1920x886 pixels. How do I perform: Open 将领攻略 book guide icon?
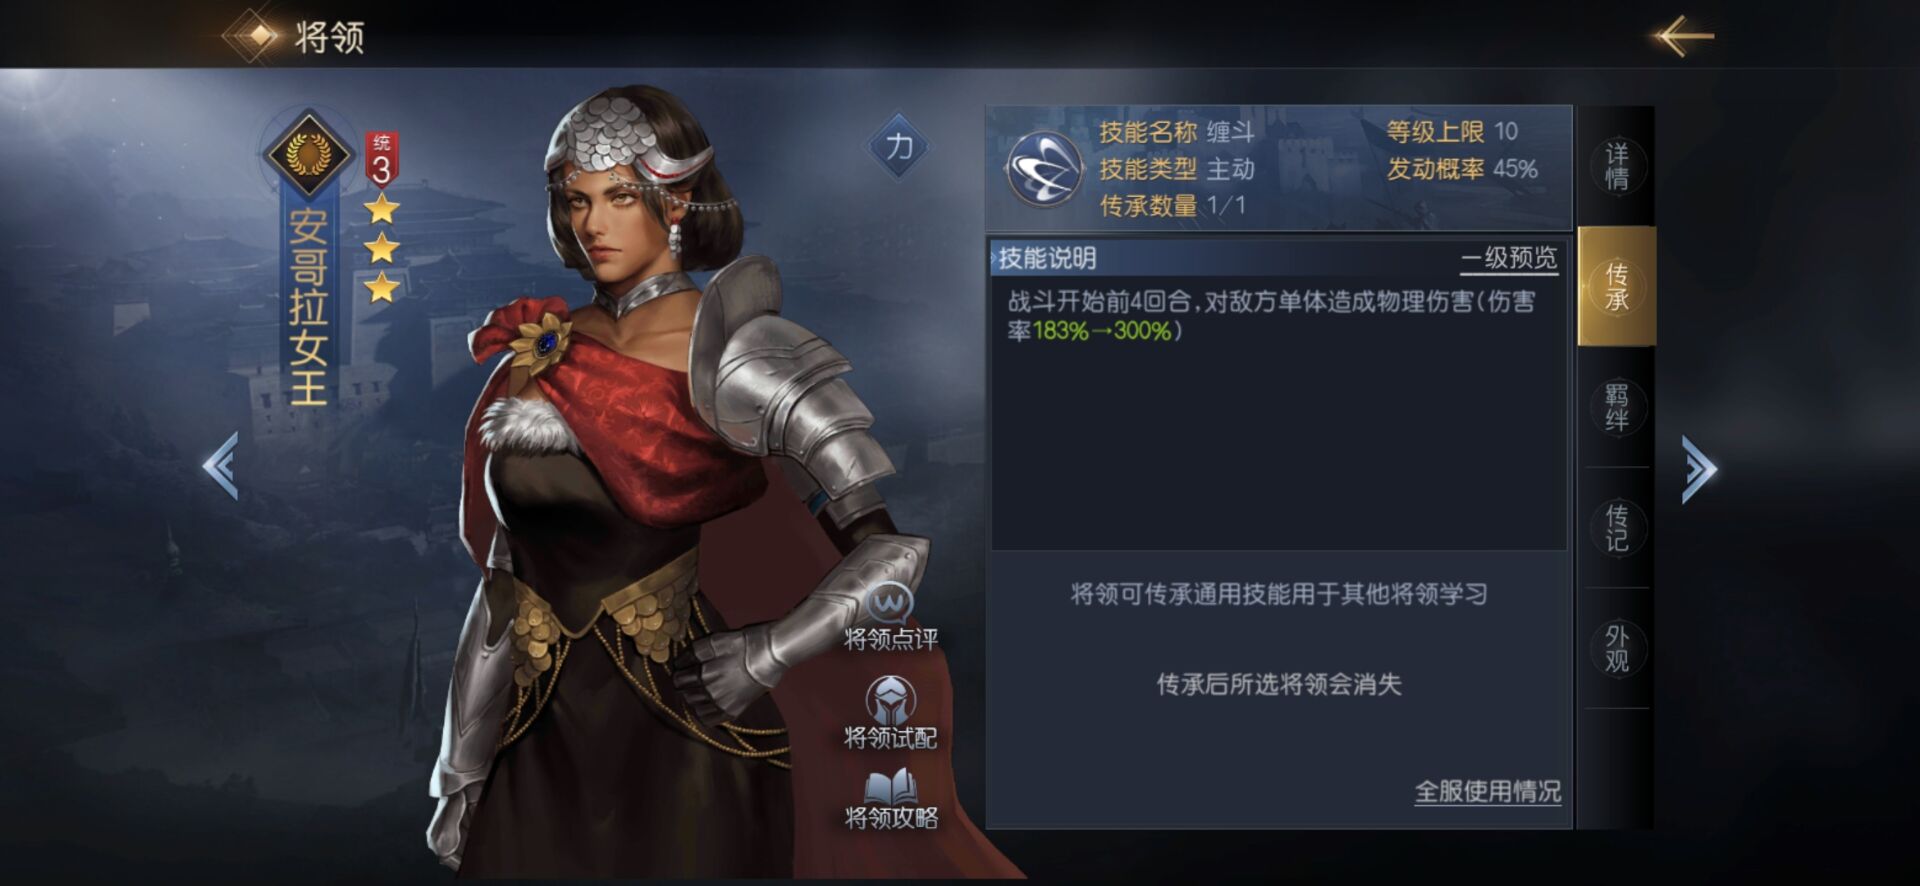(890, 784)
